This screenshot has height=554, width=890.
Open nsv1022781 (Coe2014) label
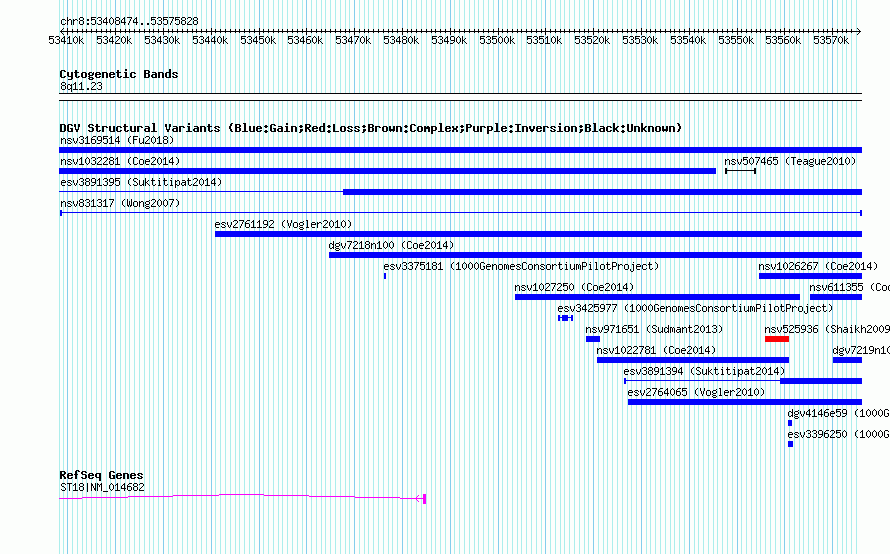pos(656,350)
